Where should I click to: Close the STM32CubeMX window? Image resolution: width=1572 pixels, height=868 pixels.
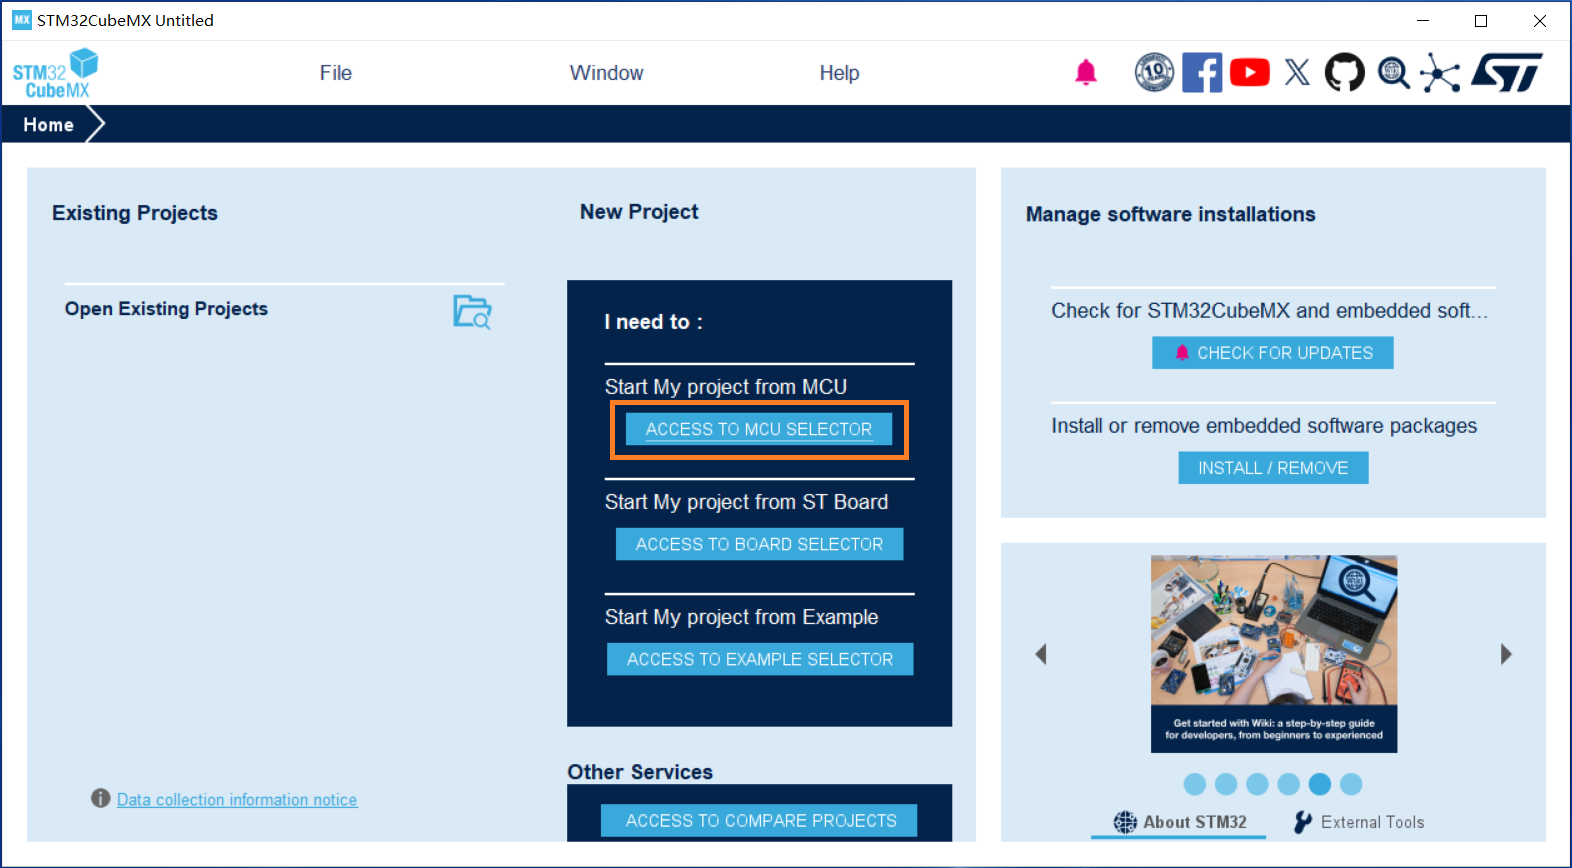tap(1540, 20)
